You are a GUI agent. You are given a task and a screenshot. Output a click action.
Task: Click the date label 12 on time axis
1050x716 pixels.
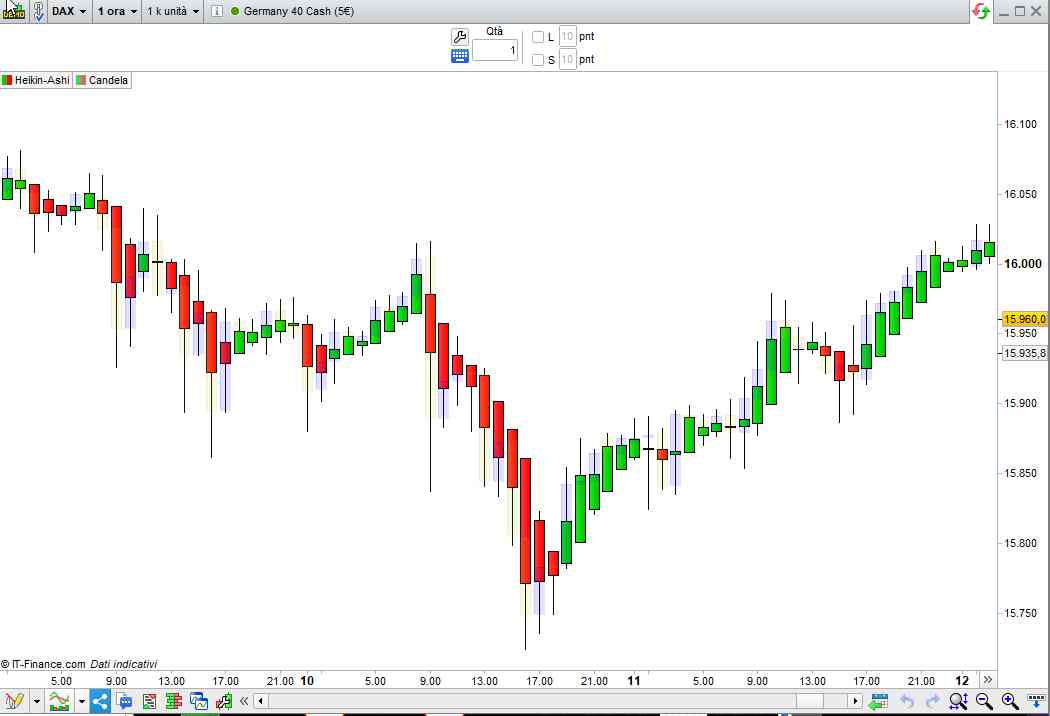[962, 681]
